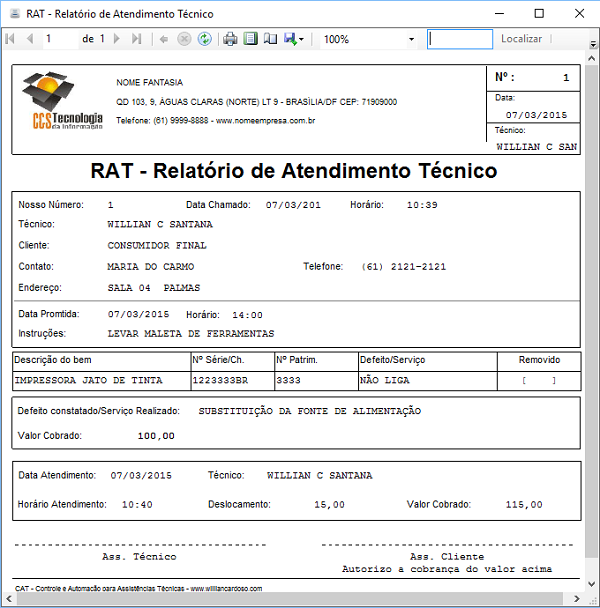Minimize the RAT report window
The height and width of the screenshot is (608, 600).
(500, 14)
